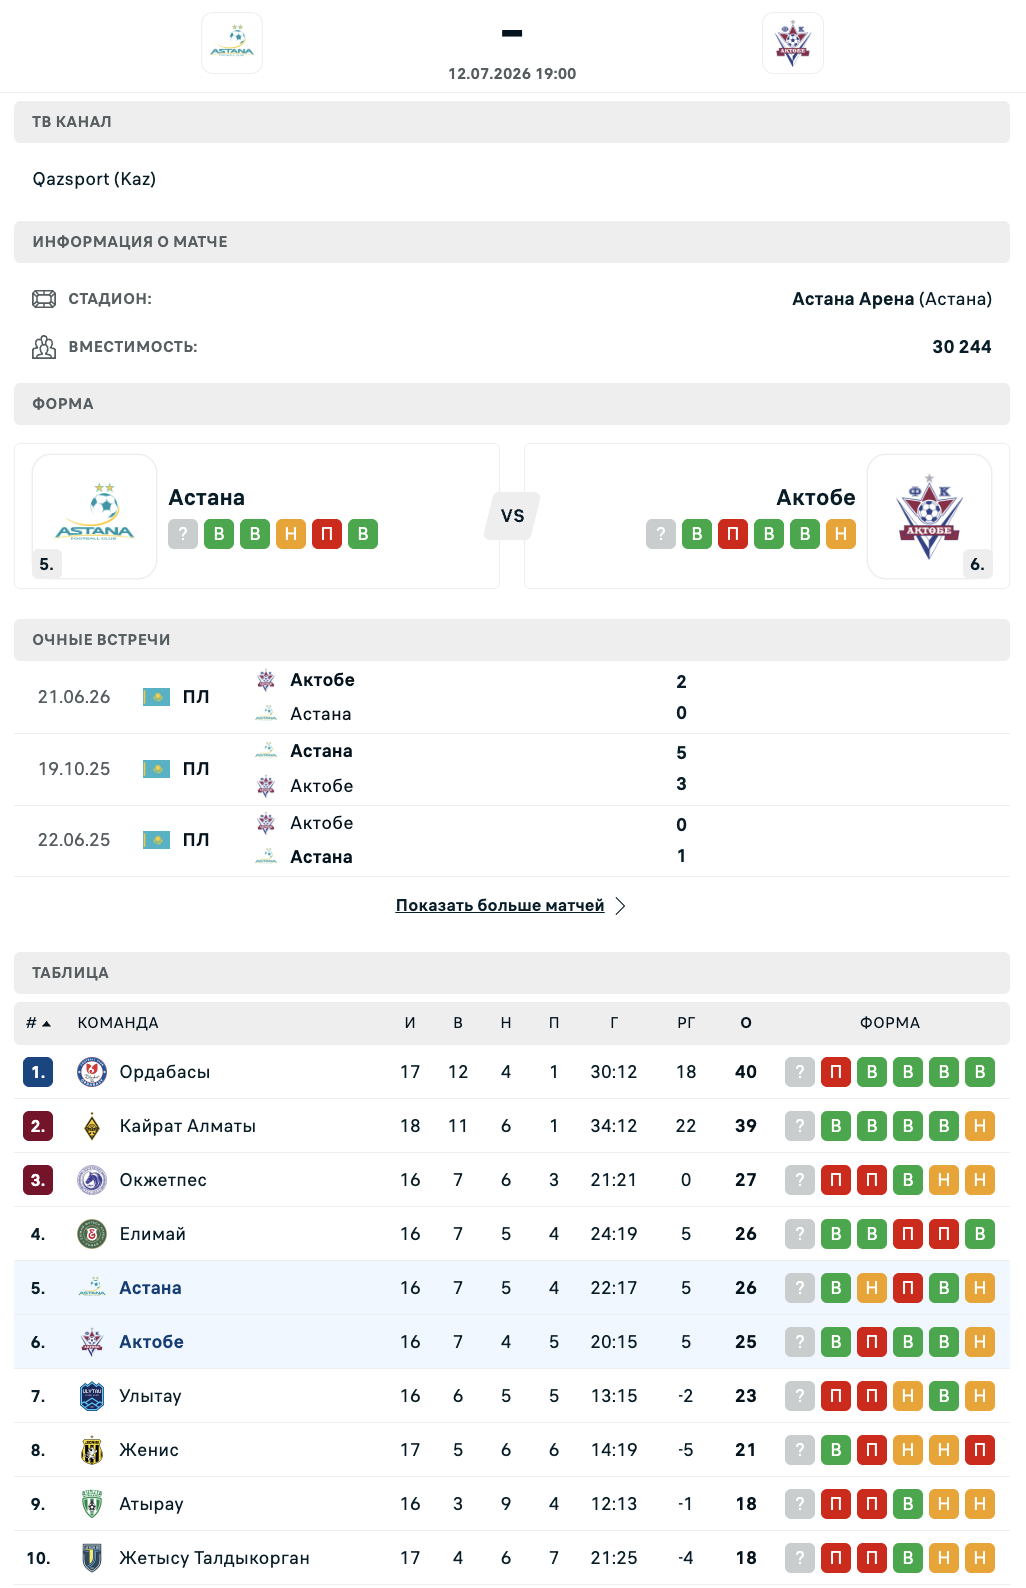Viewport: 1026px width, 1588px height.
Task: Click Атырау club logo in table
Action: (92, 1504)
